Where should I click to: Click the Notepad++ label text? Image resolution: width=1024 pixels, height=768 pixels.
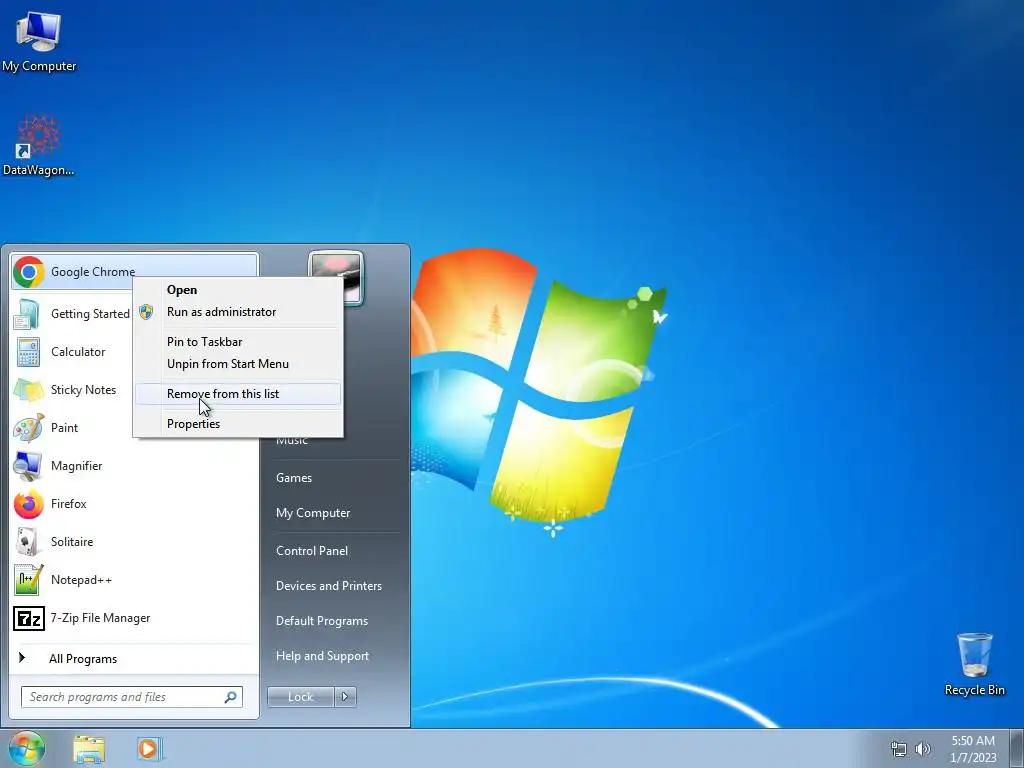coord(81,580)
